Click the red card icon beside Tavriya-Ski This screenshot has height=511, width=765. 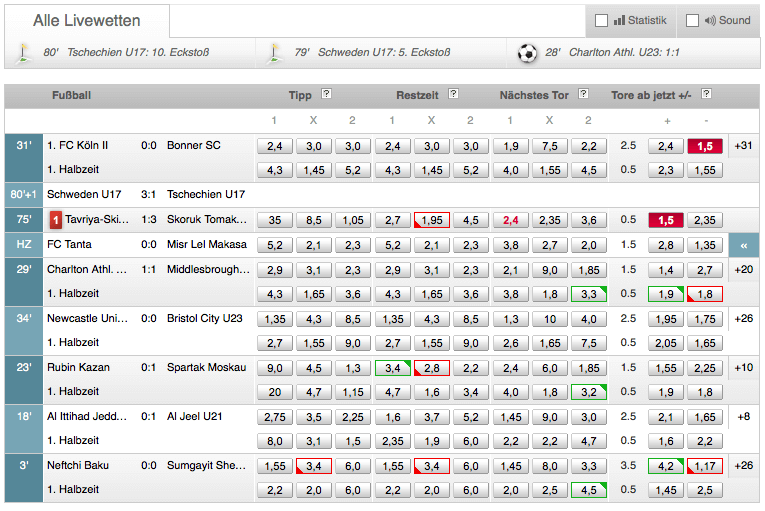pyautogui.click(x=56, y=220)
